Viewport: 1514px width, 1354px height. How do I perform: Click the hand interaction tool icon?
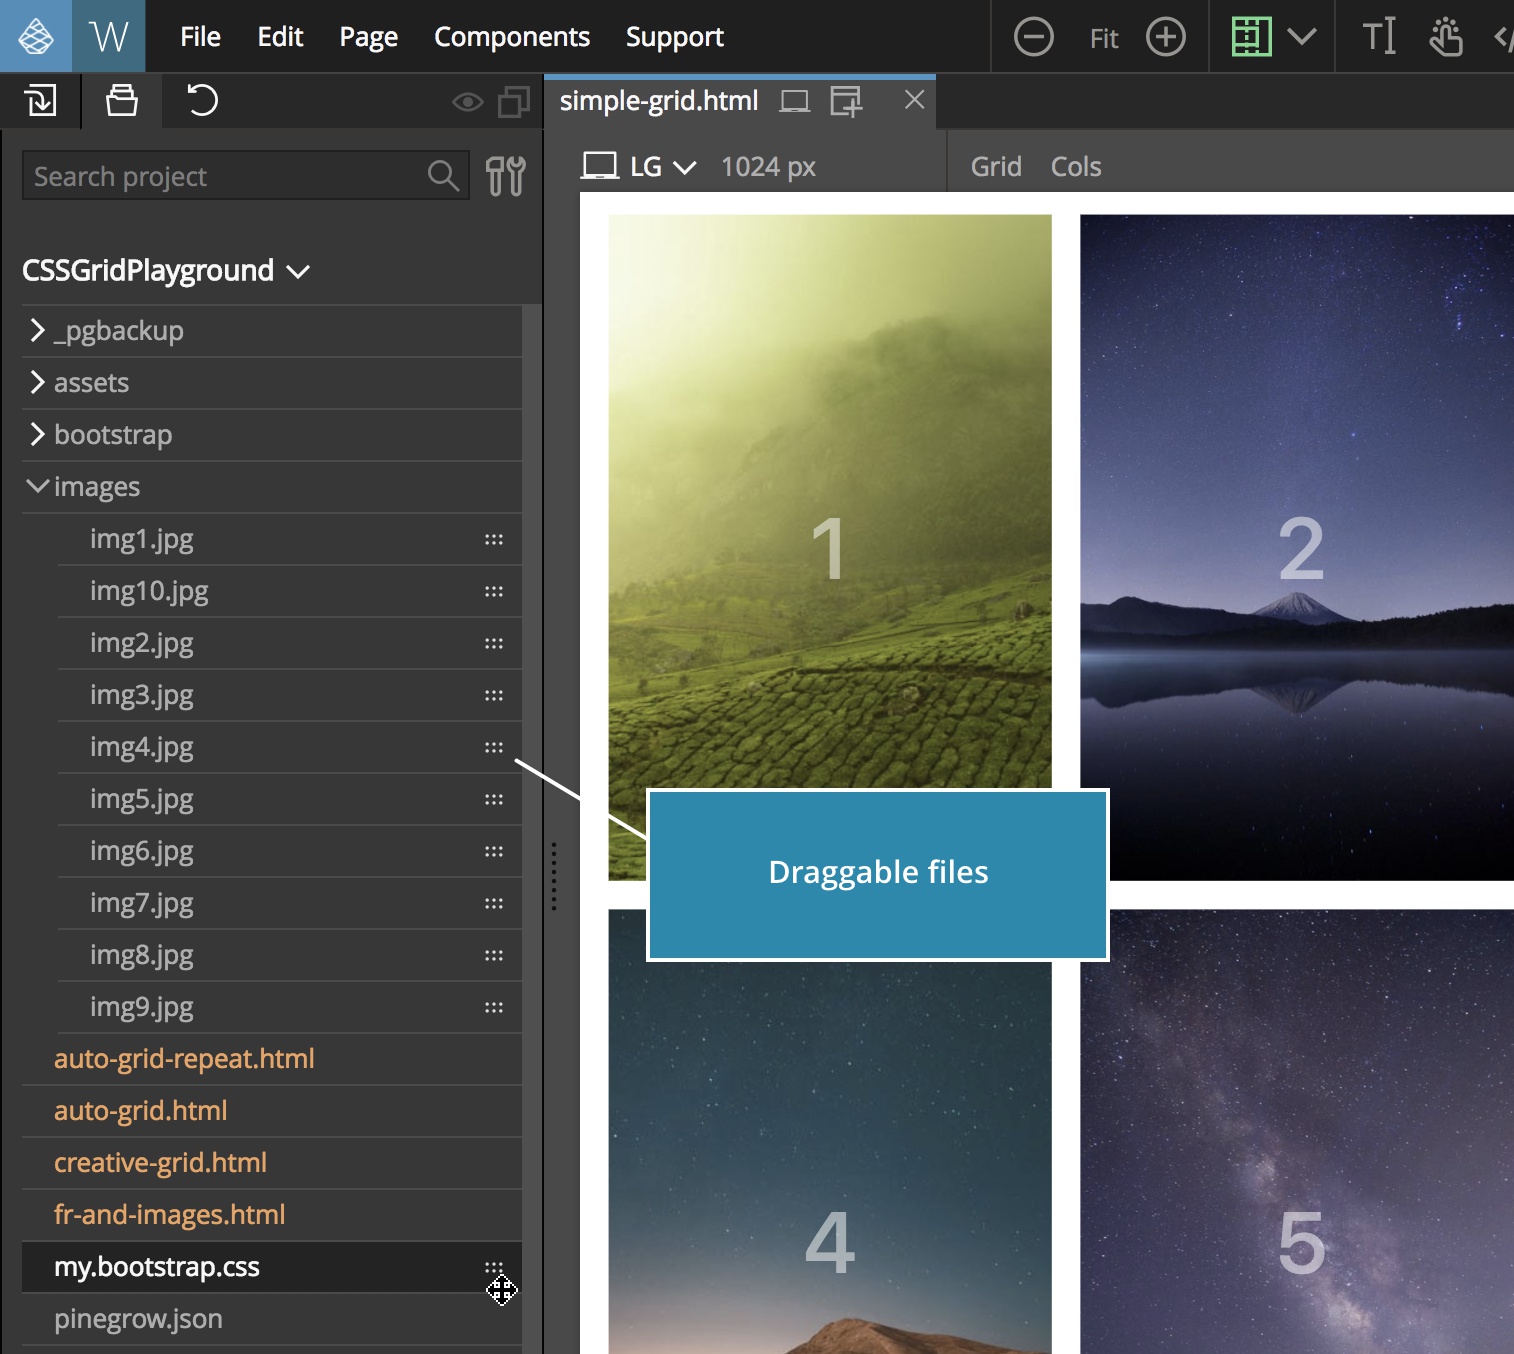point(1446,37)
